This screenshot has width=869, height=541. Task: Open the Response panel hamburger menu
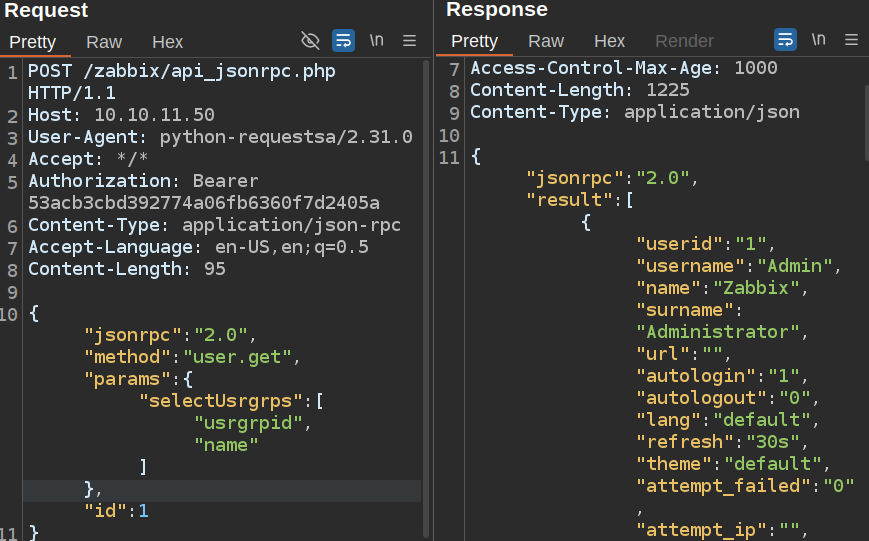tap(852, 41)
